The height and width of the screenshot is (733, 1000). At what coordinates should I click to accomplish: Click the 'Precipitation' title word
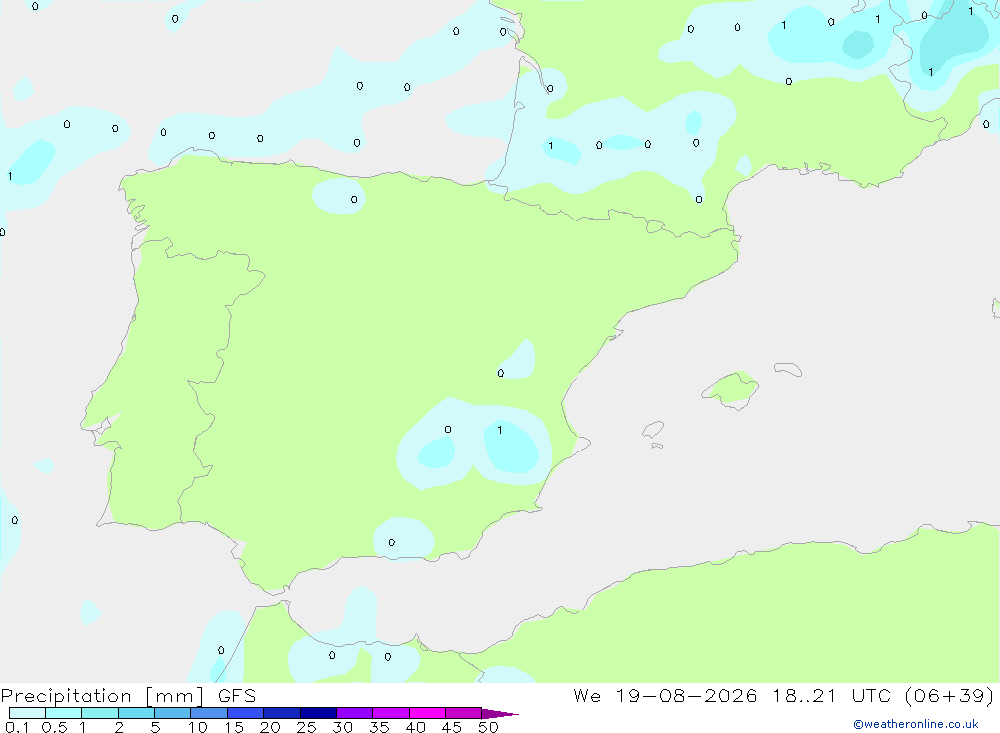coord(66,696)
